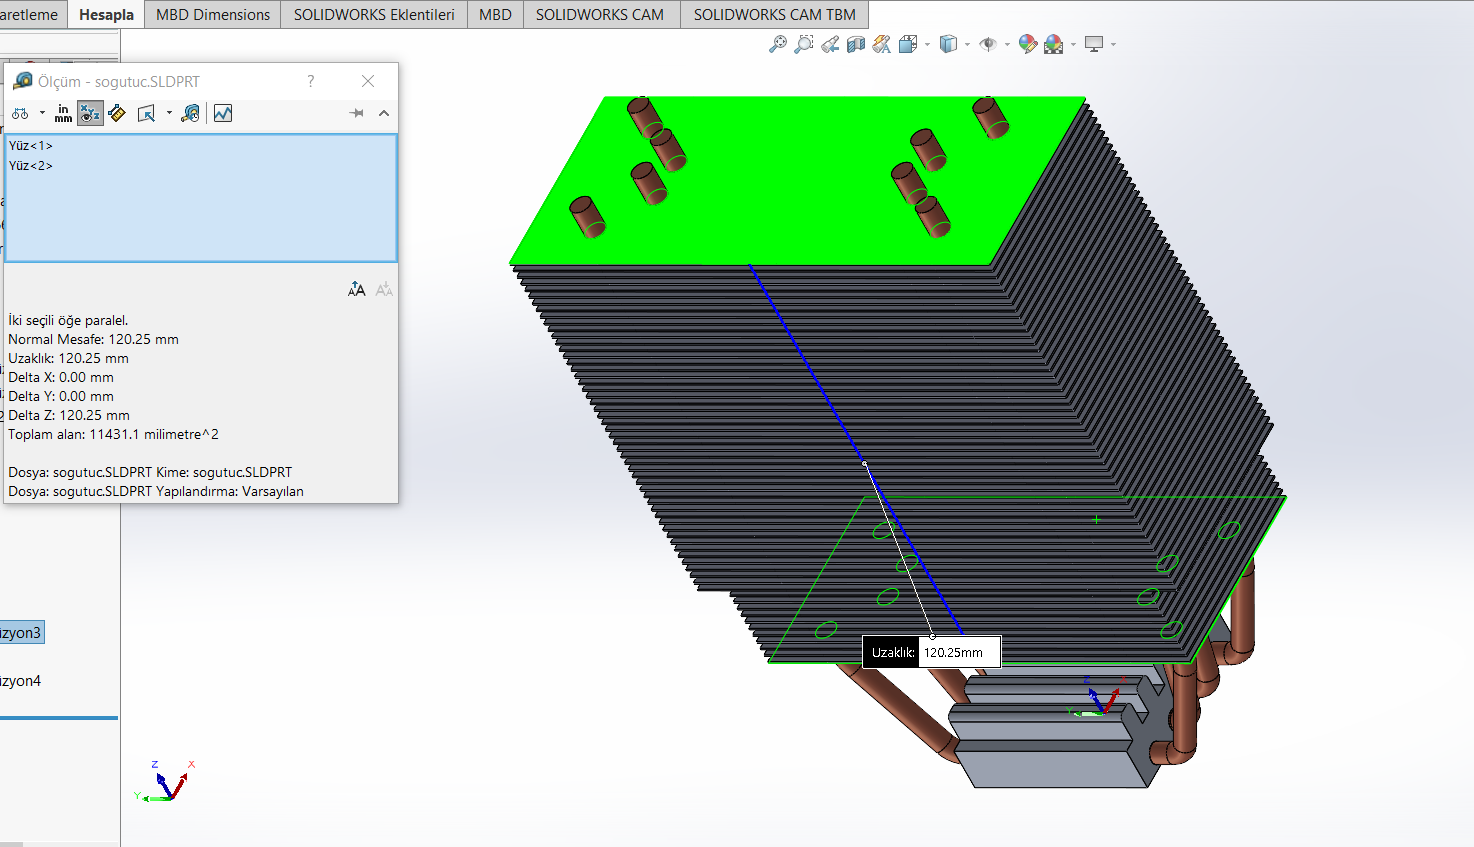Select Yüz<1> in selection list
Viewport: 1474px width, 847px height.
point(31,146)
